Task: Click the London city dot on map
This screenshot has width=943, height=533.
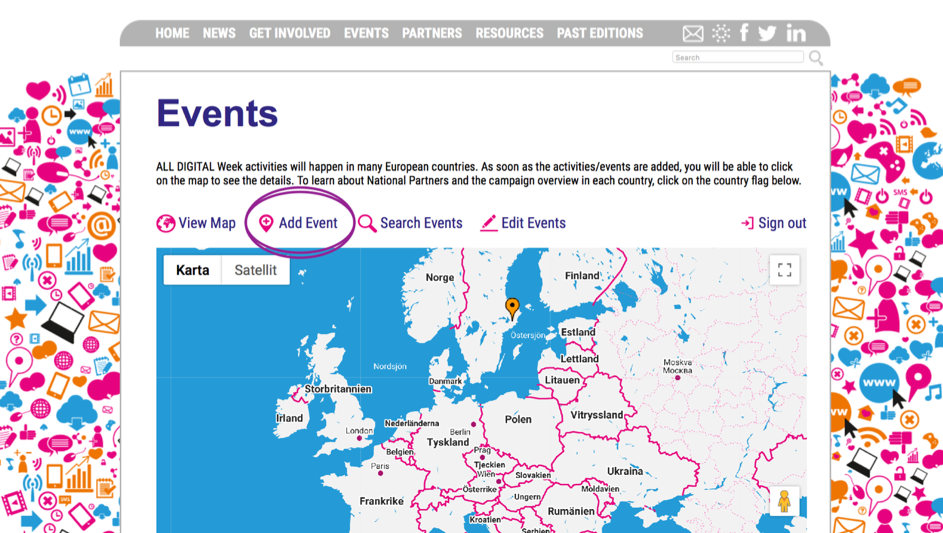Action: click(360, 439)
